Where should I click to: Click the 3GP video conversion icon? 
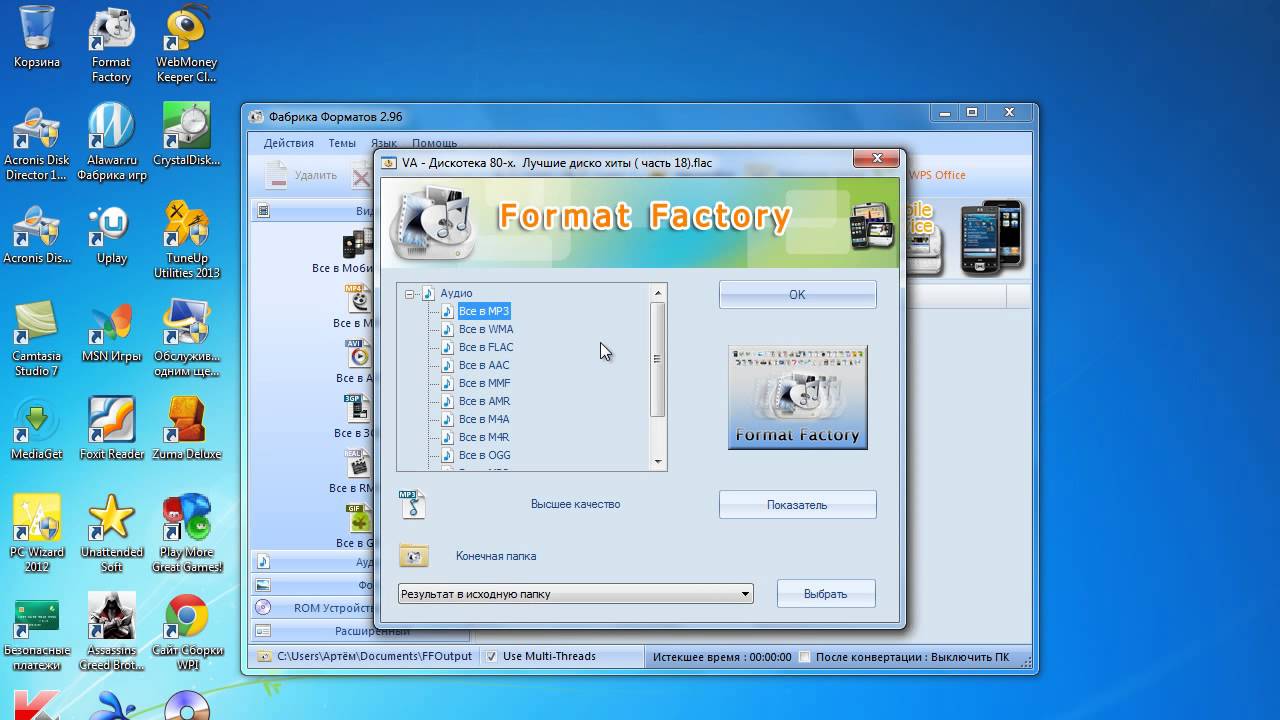coord(358,409)
